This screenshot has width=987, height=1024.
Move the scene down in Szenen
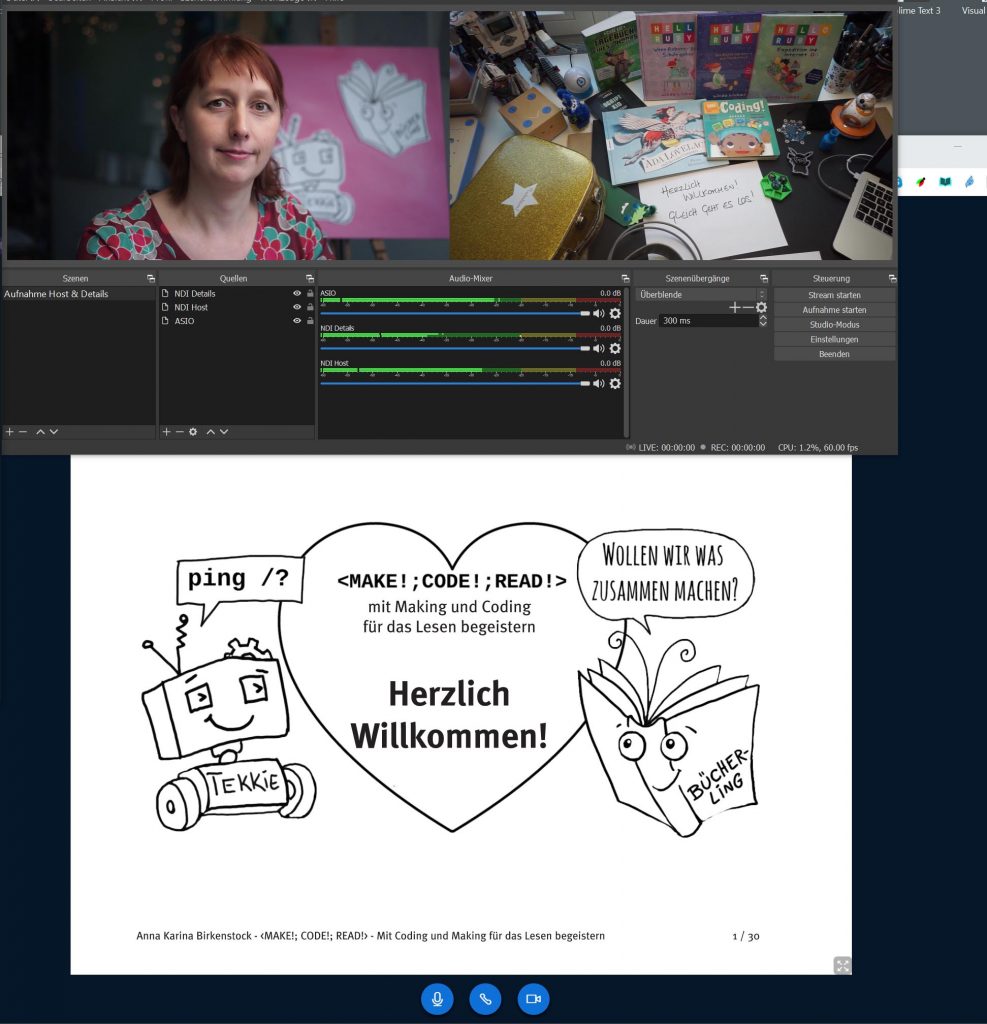point(54,432)
